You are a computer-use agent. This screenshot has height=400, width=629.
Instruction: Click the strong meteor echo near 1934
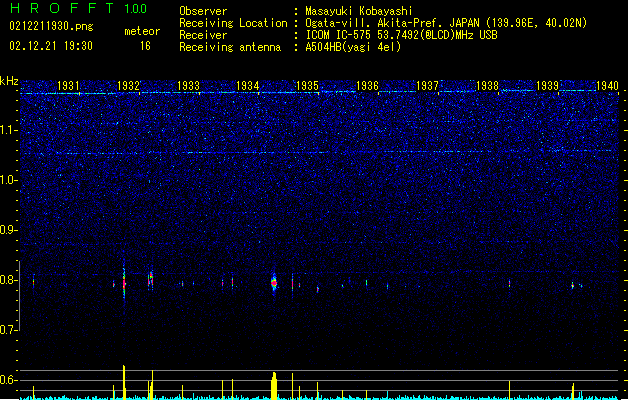click(x=274, y=283)
